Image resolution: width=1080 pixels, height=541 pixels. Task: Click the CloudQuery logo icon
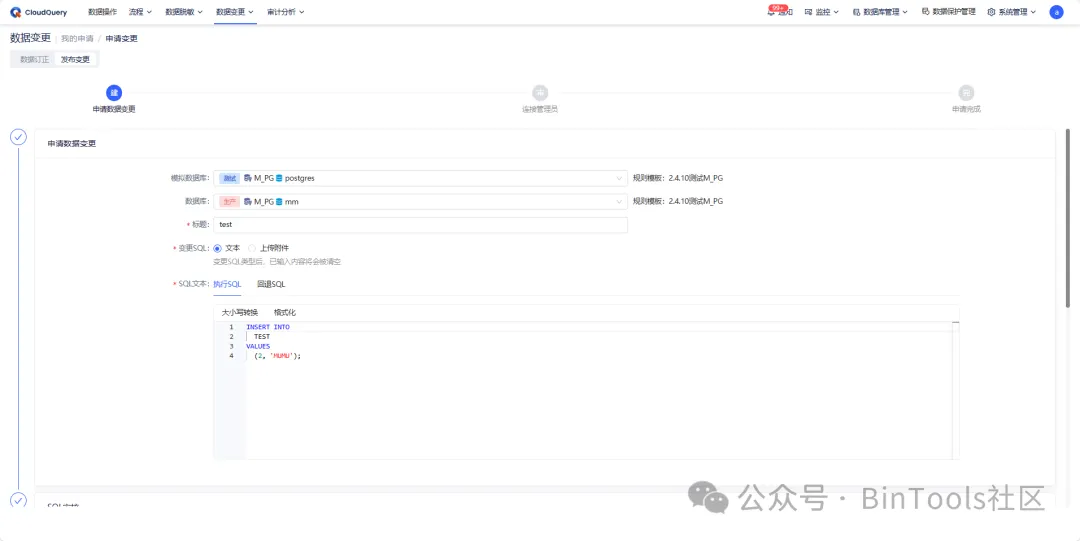16,12
